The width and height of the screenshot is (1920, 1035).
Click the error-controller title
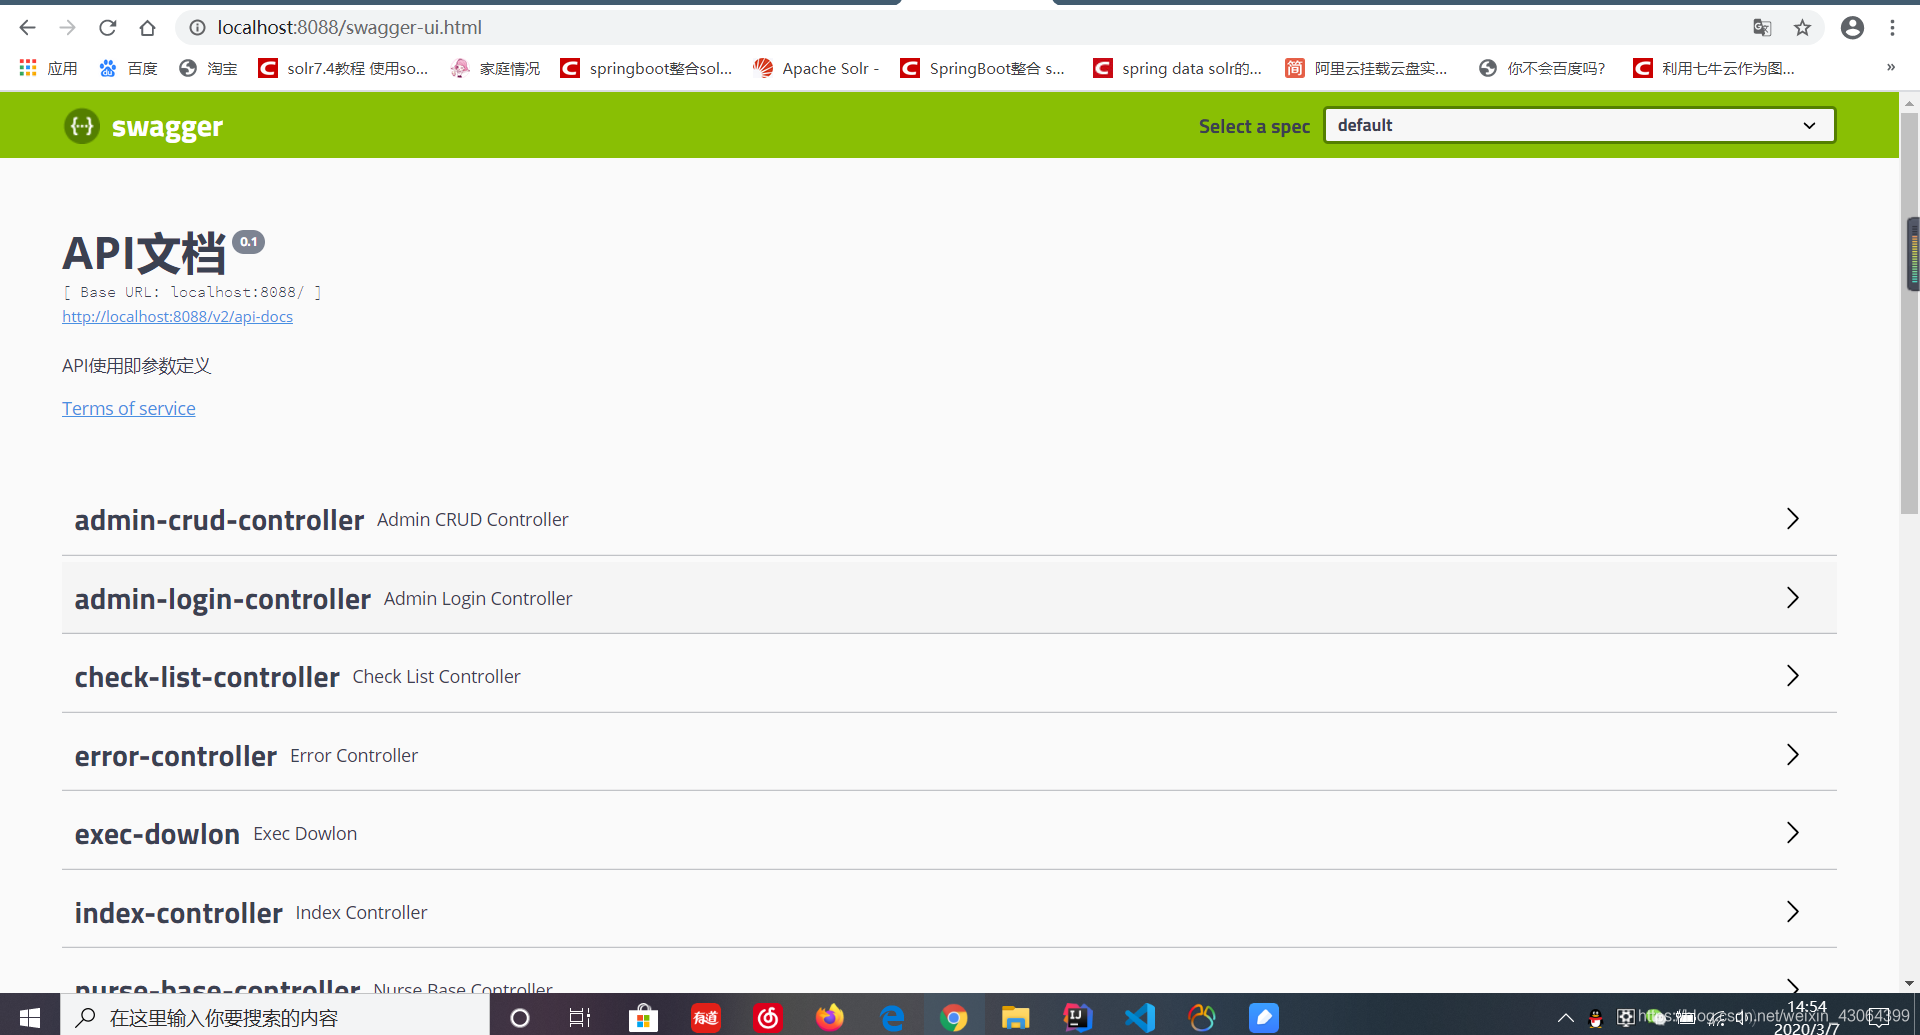[175, 756]
